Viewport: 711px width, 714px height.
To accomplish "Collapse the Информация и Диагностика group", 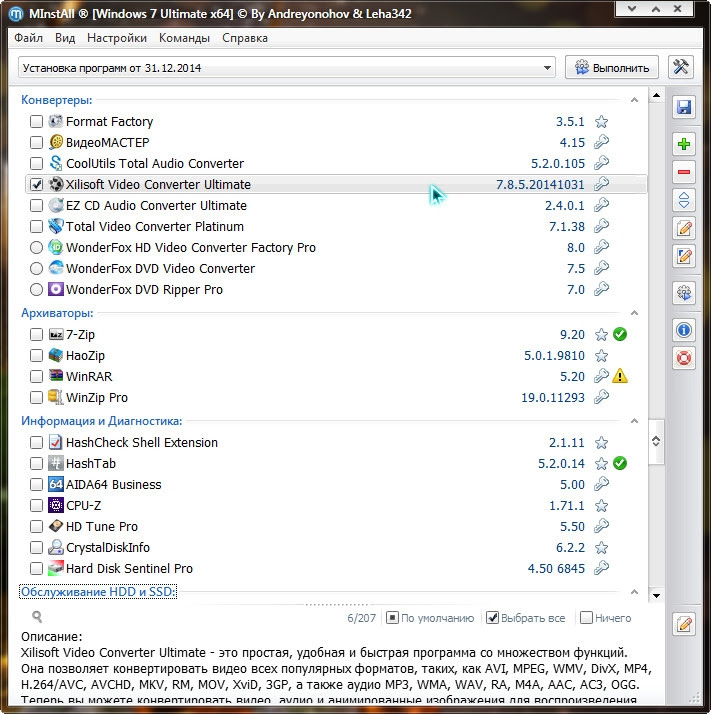I will click(x=634, y=421).
